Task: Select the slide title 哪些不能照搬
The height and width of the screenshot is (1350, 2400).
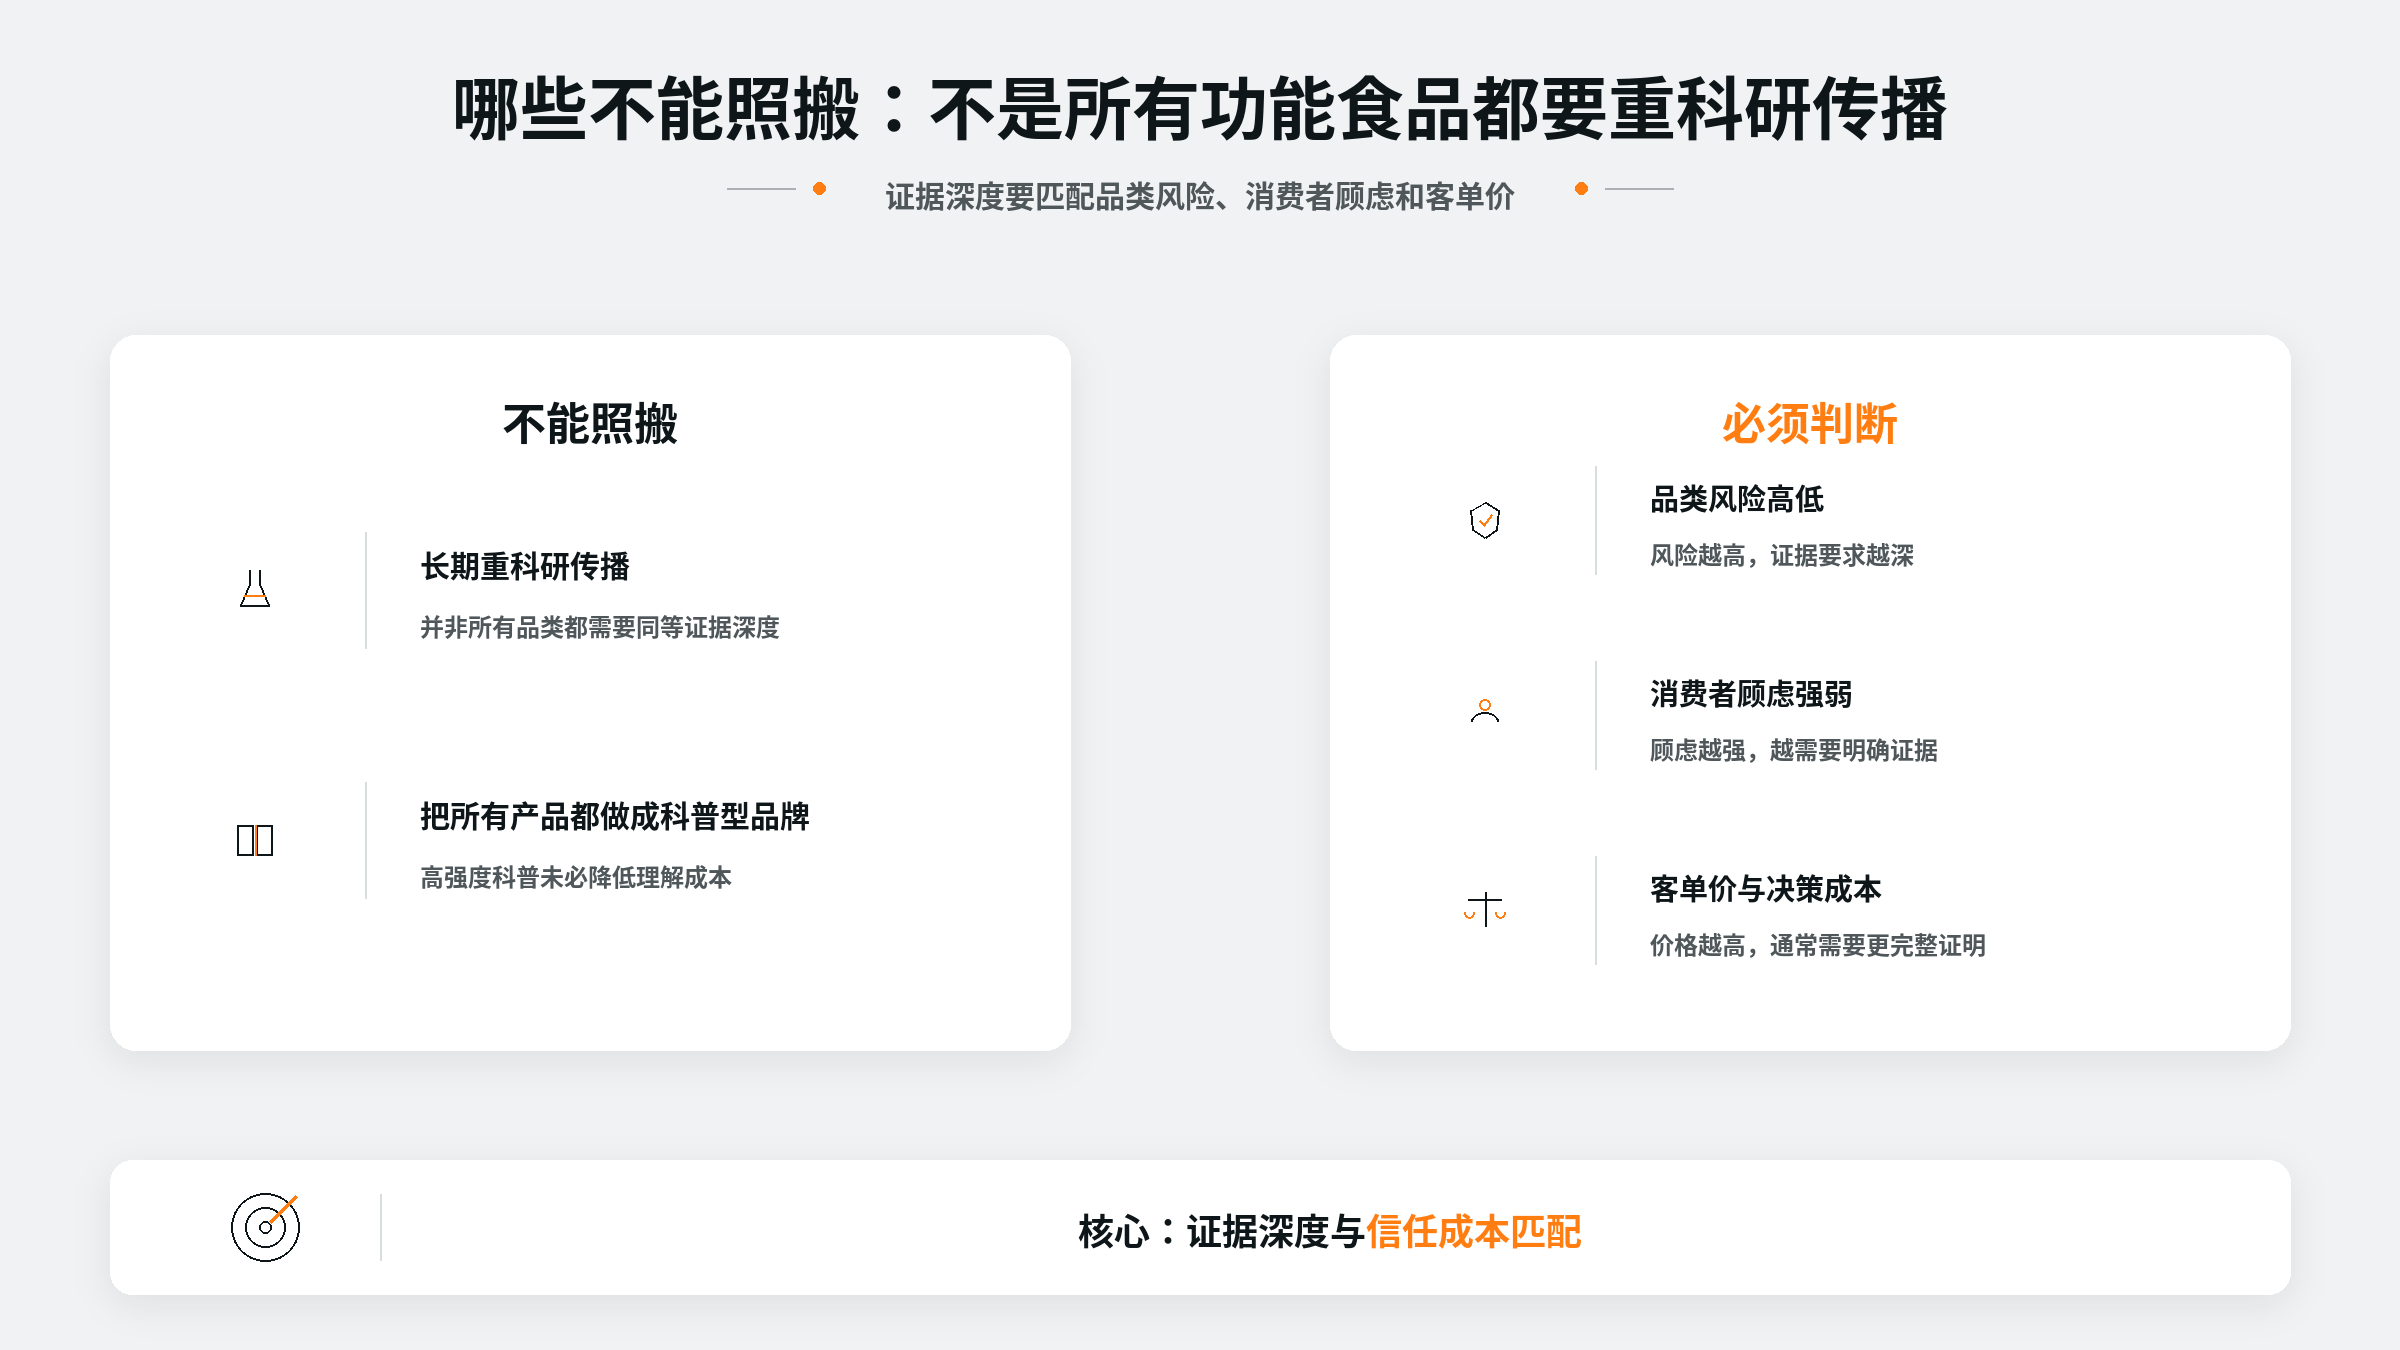Action: click(657, 109)
